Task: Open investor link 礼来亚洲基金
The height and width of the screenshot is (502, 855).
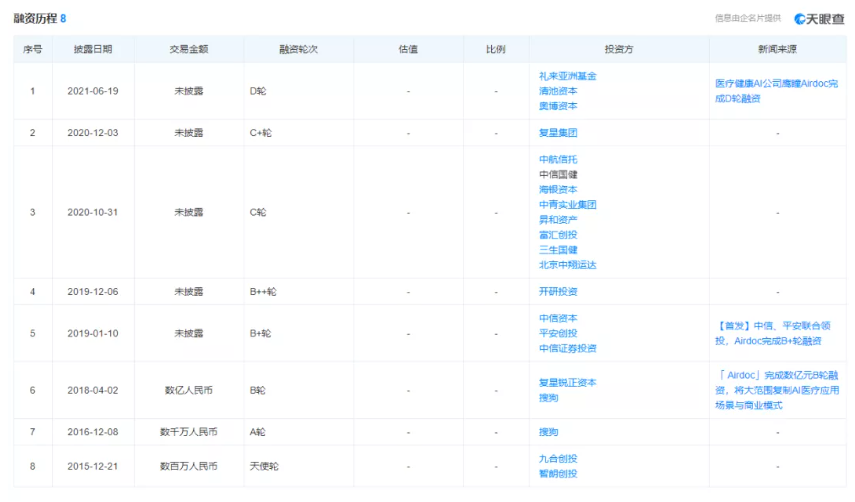Action: (568, 76)
